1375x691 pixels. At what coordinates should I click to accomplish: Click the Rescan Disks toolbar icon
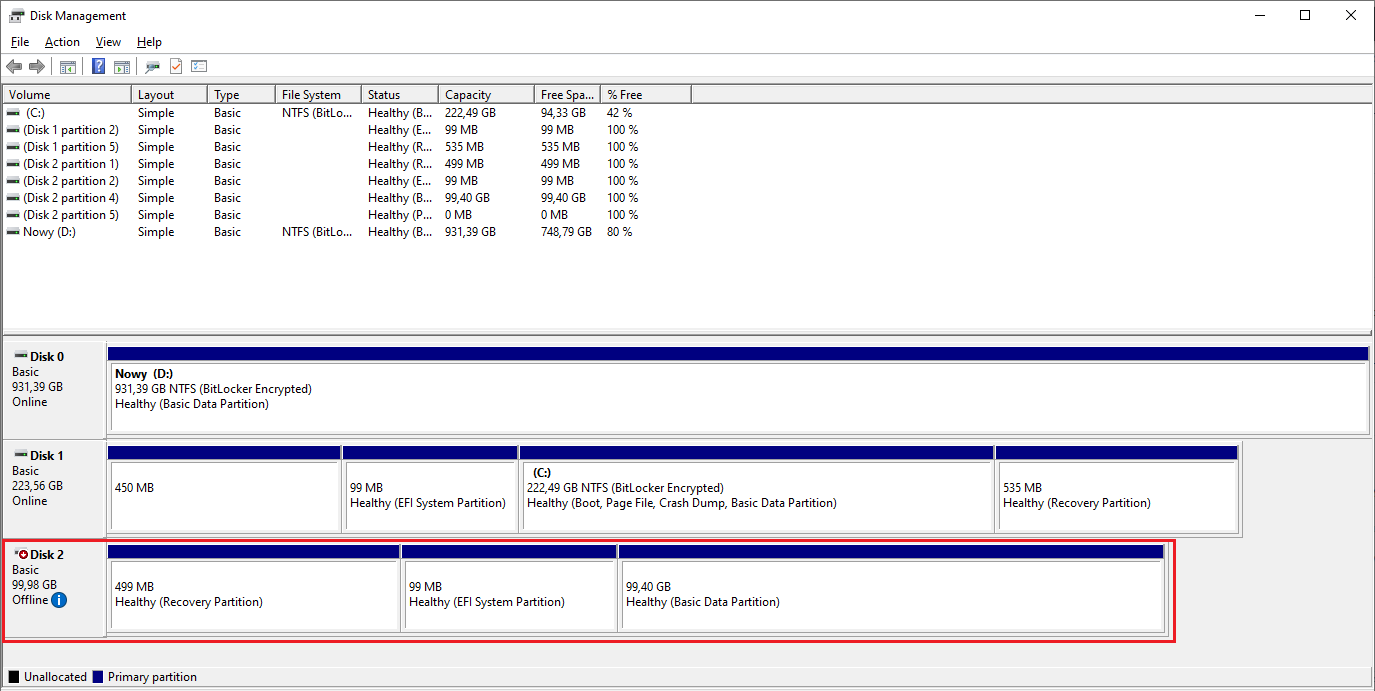(x=152, y=67)
